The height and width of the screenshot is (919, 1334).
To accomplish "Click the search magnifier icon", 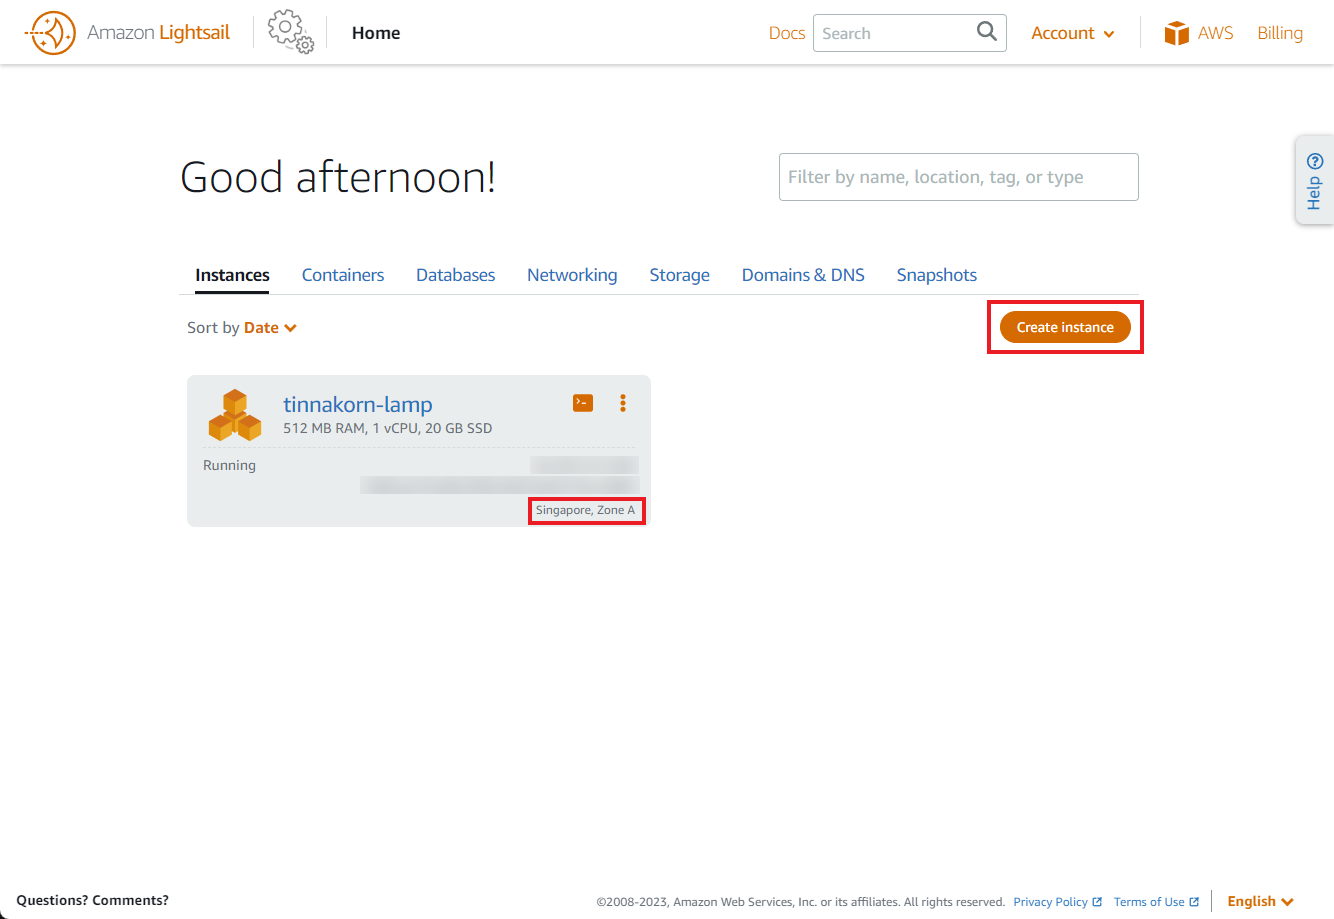I will point(986,32).
